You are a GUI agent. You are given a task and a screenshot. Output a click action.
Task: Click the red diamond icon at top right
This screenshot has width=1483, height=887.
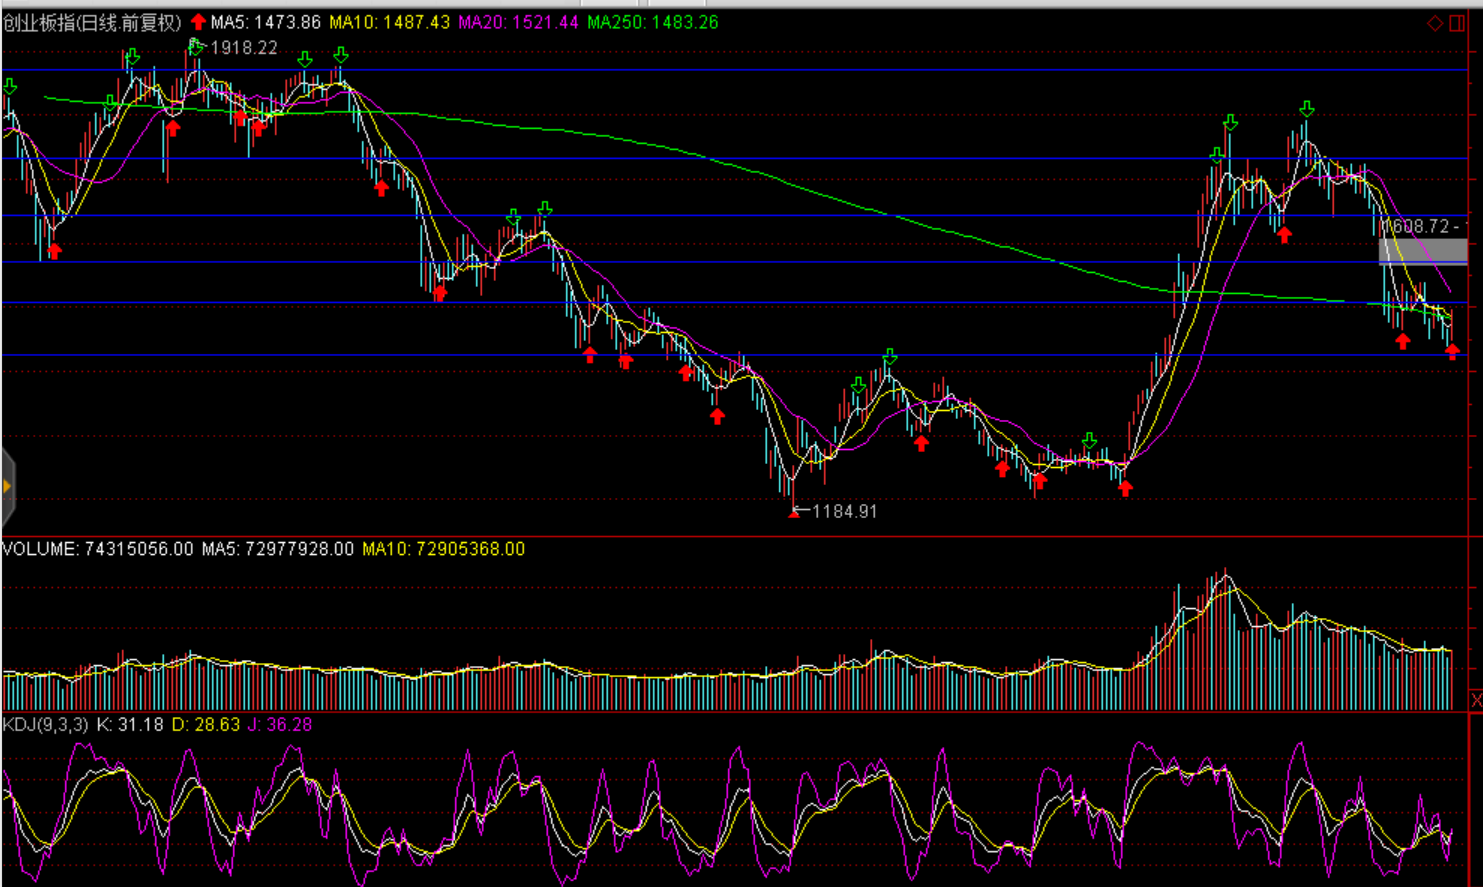point(1434,23)
